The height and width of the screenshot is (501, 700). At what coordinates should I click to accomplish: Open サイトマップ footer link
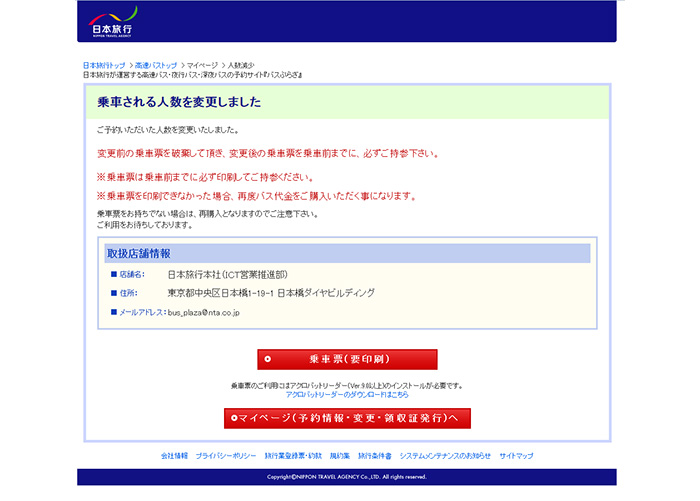(516, 456)
